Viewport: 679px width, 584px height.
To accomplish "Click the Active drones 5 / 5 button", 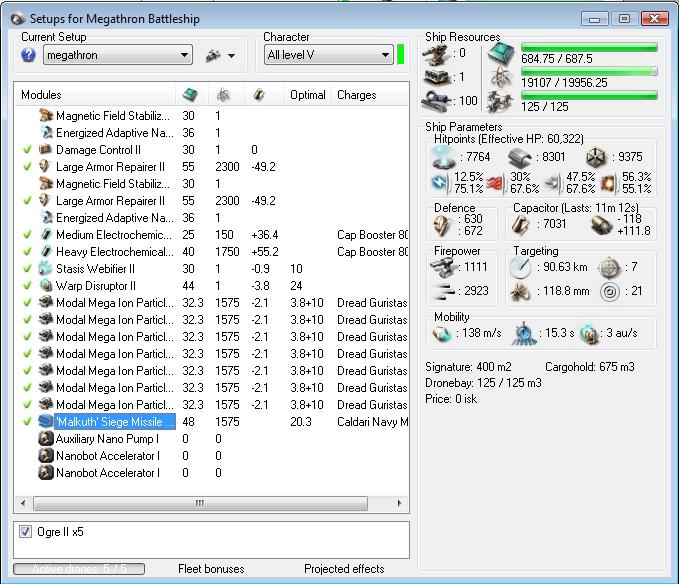I will (79, 568).
